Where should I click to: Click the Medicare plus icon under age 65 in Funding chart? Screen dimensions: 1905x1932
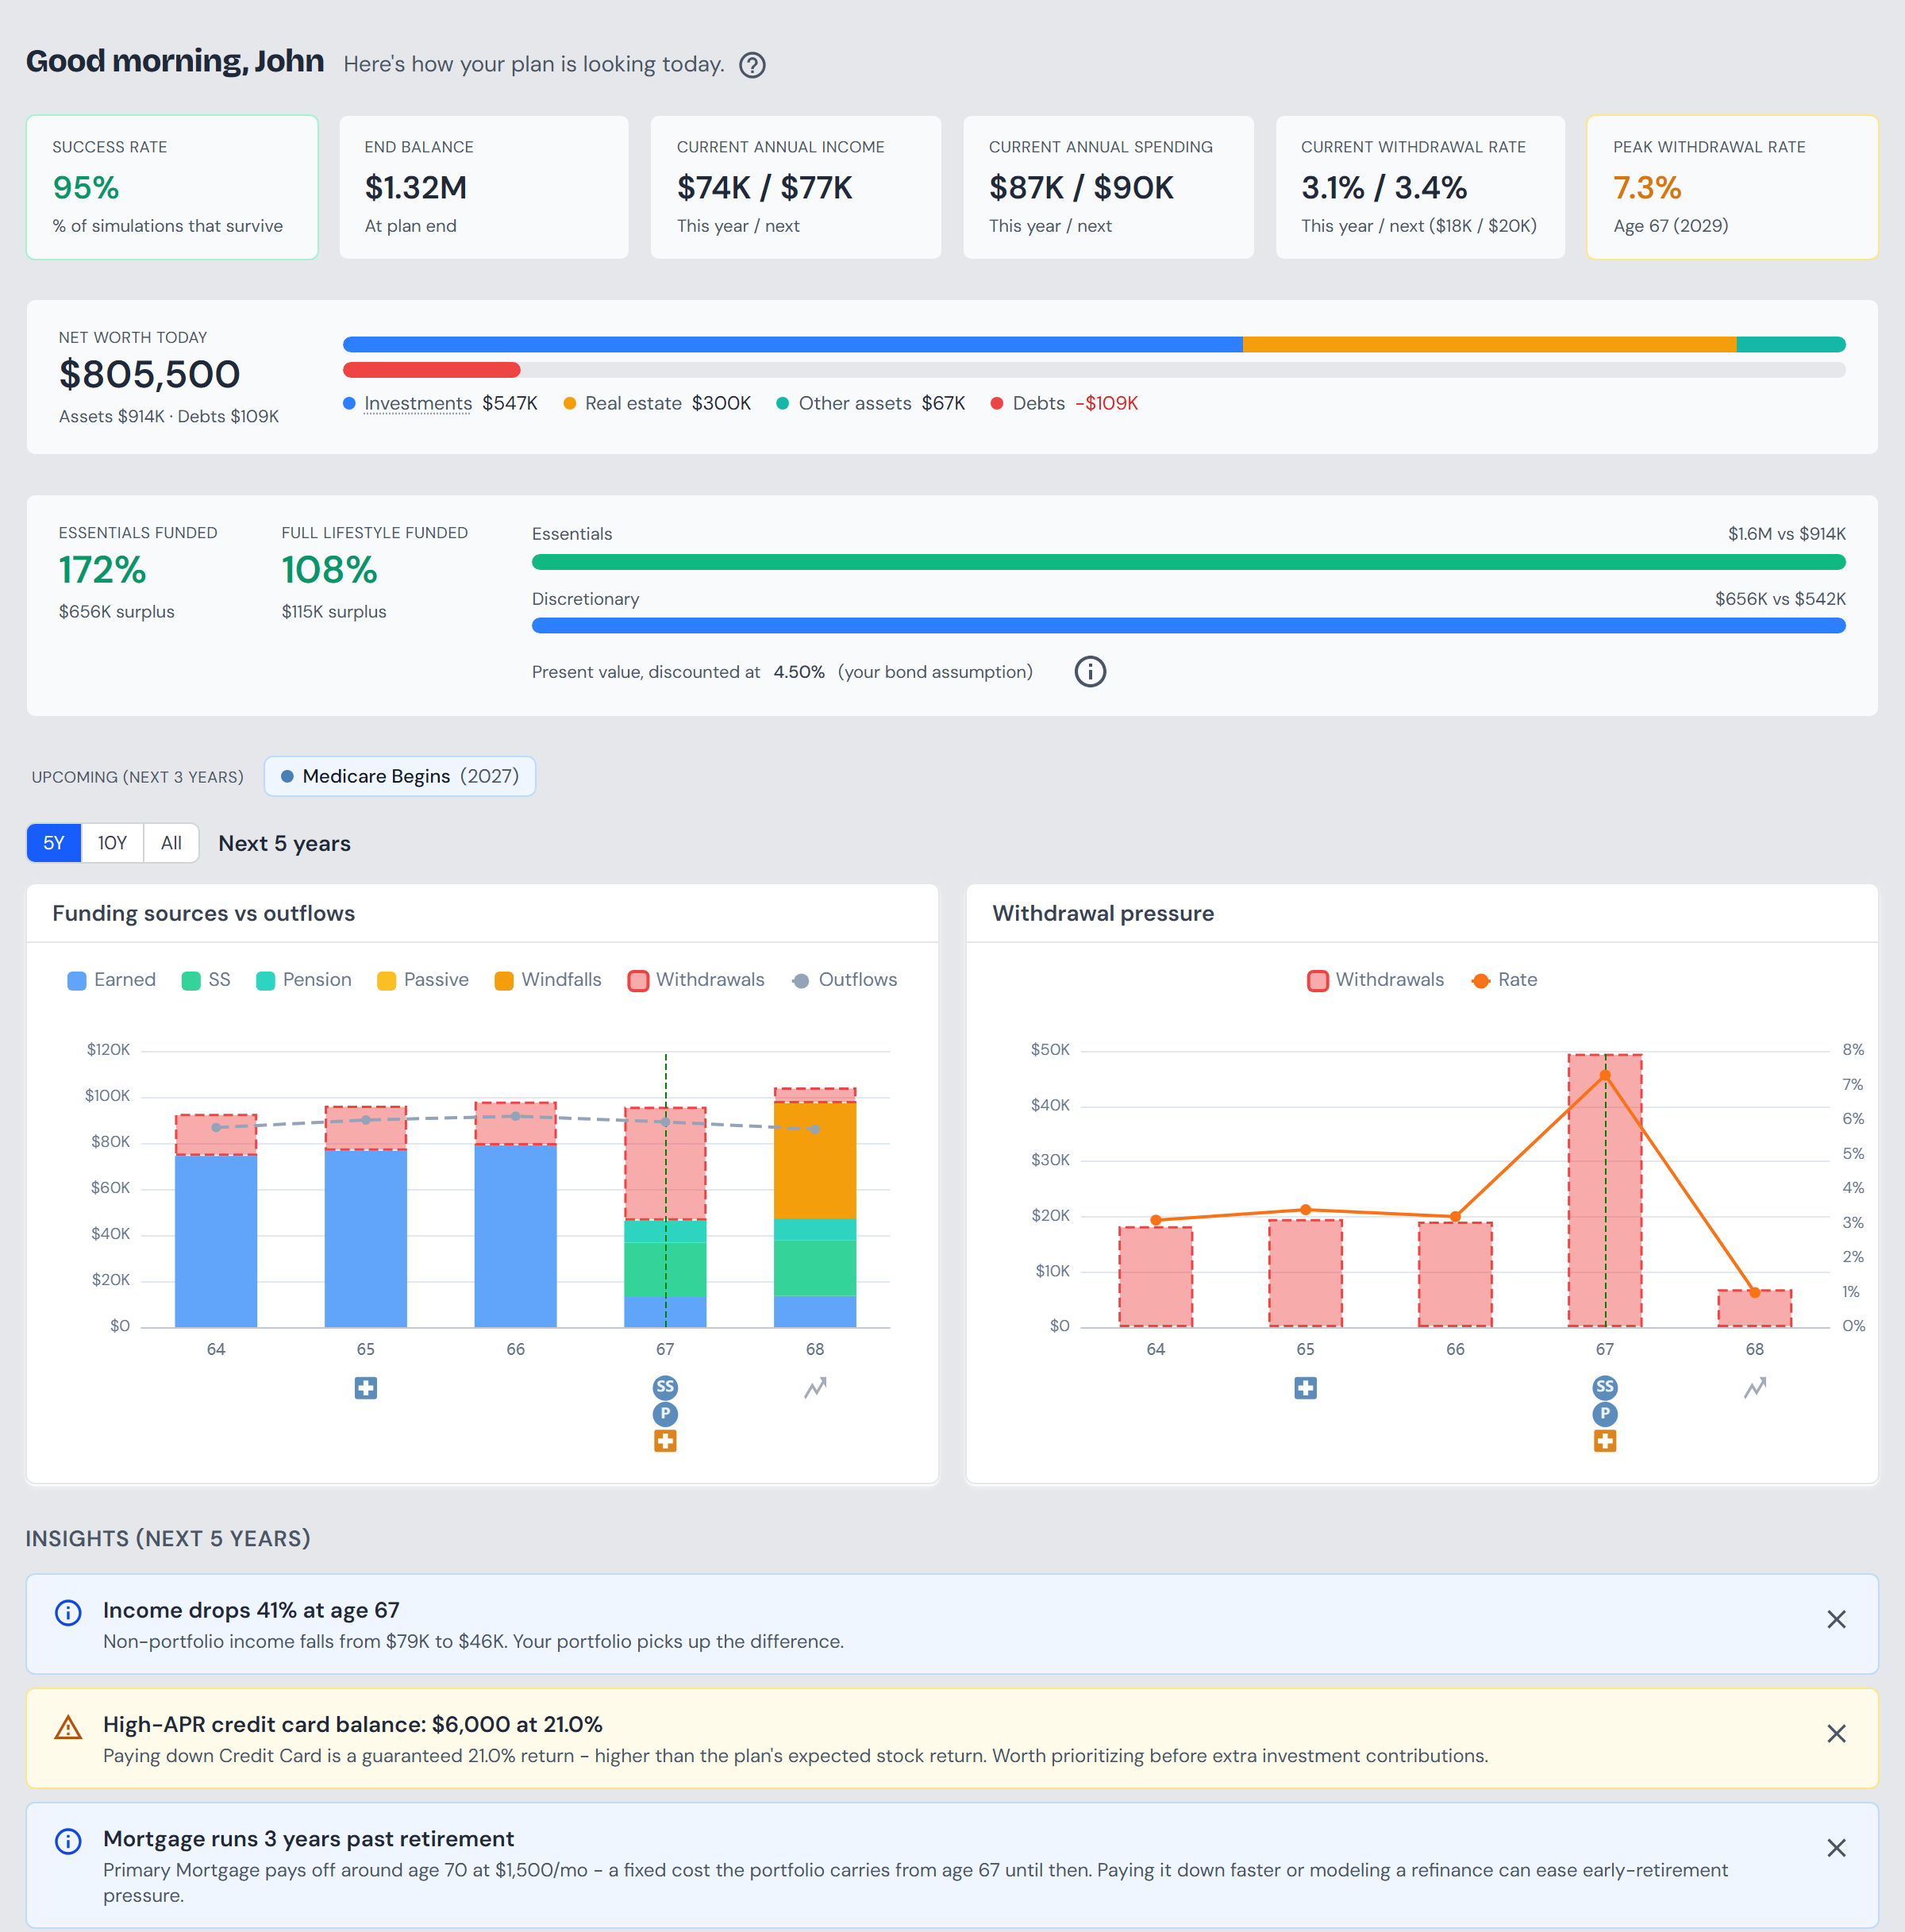(366, 1388)
